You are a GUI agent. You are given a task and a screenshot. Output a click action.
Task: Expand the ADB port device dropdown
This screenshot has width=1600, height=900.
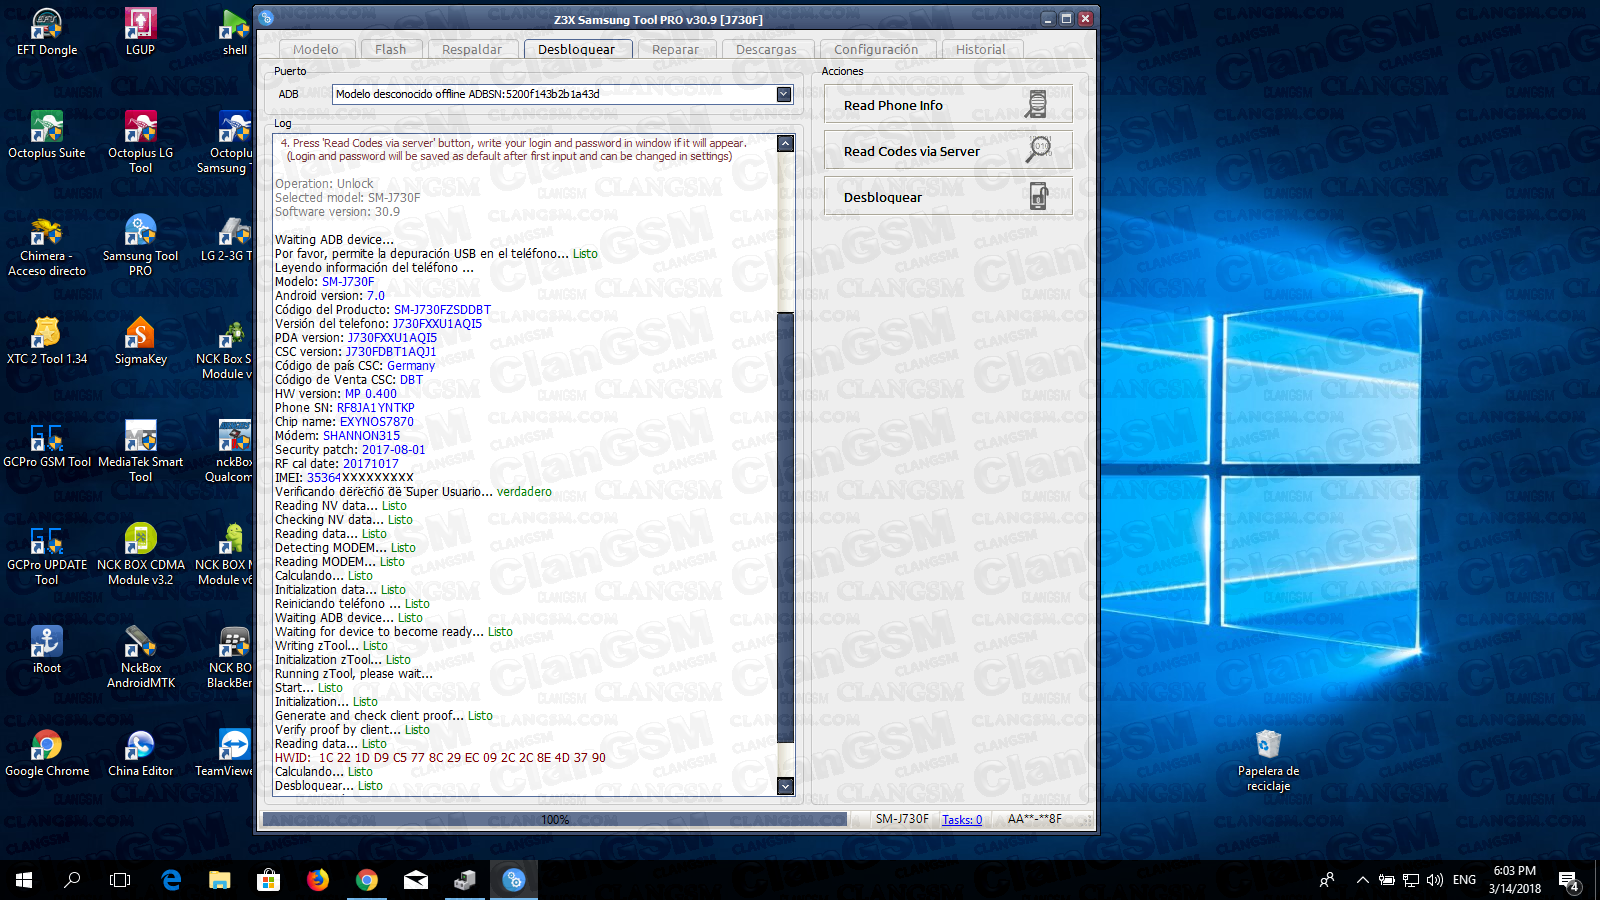click(x=784, y=94)
